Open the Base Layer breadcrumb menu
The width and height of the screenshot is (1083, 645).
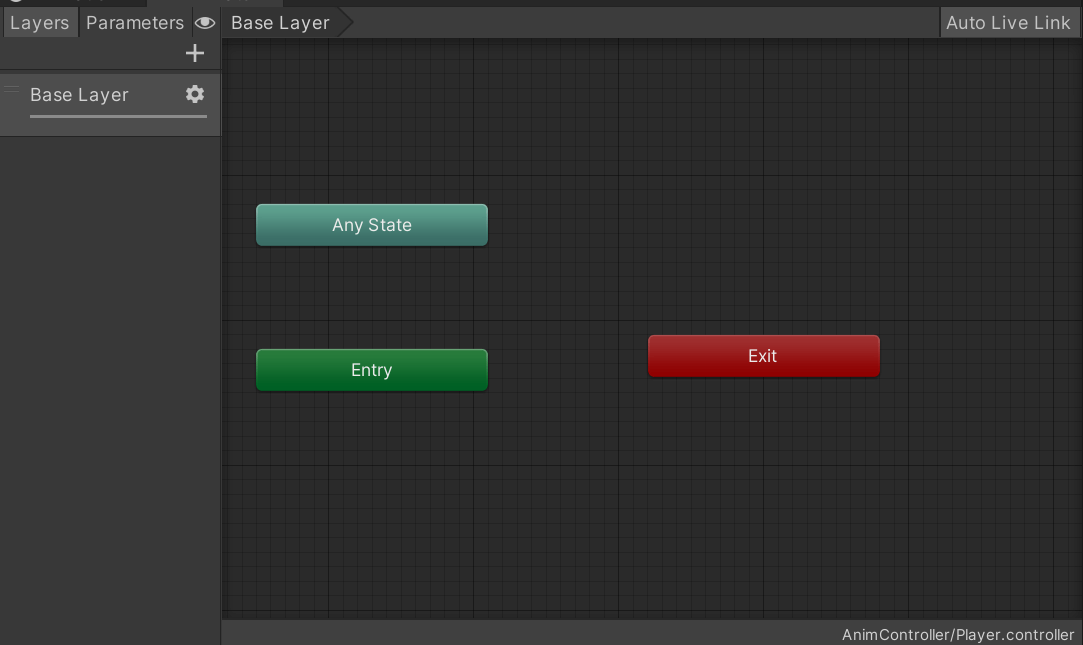coord(279,22)
